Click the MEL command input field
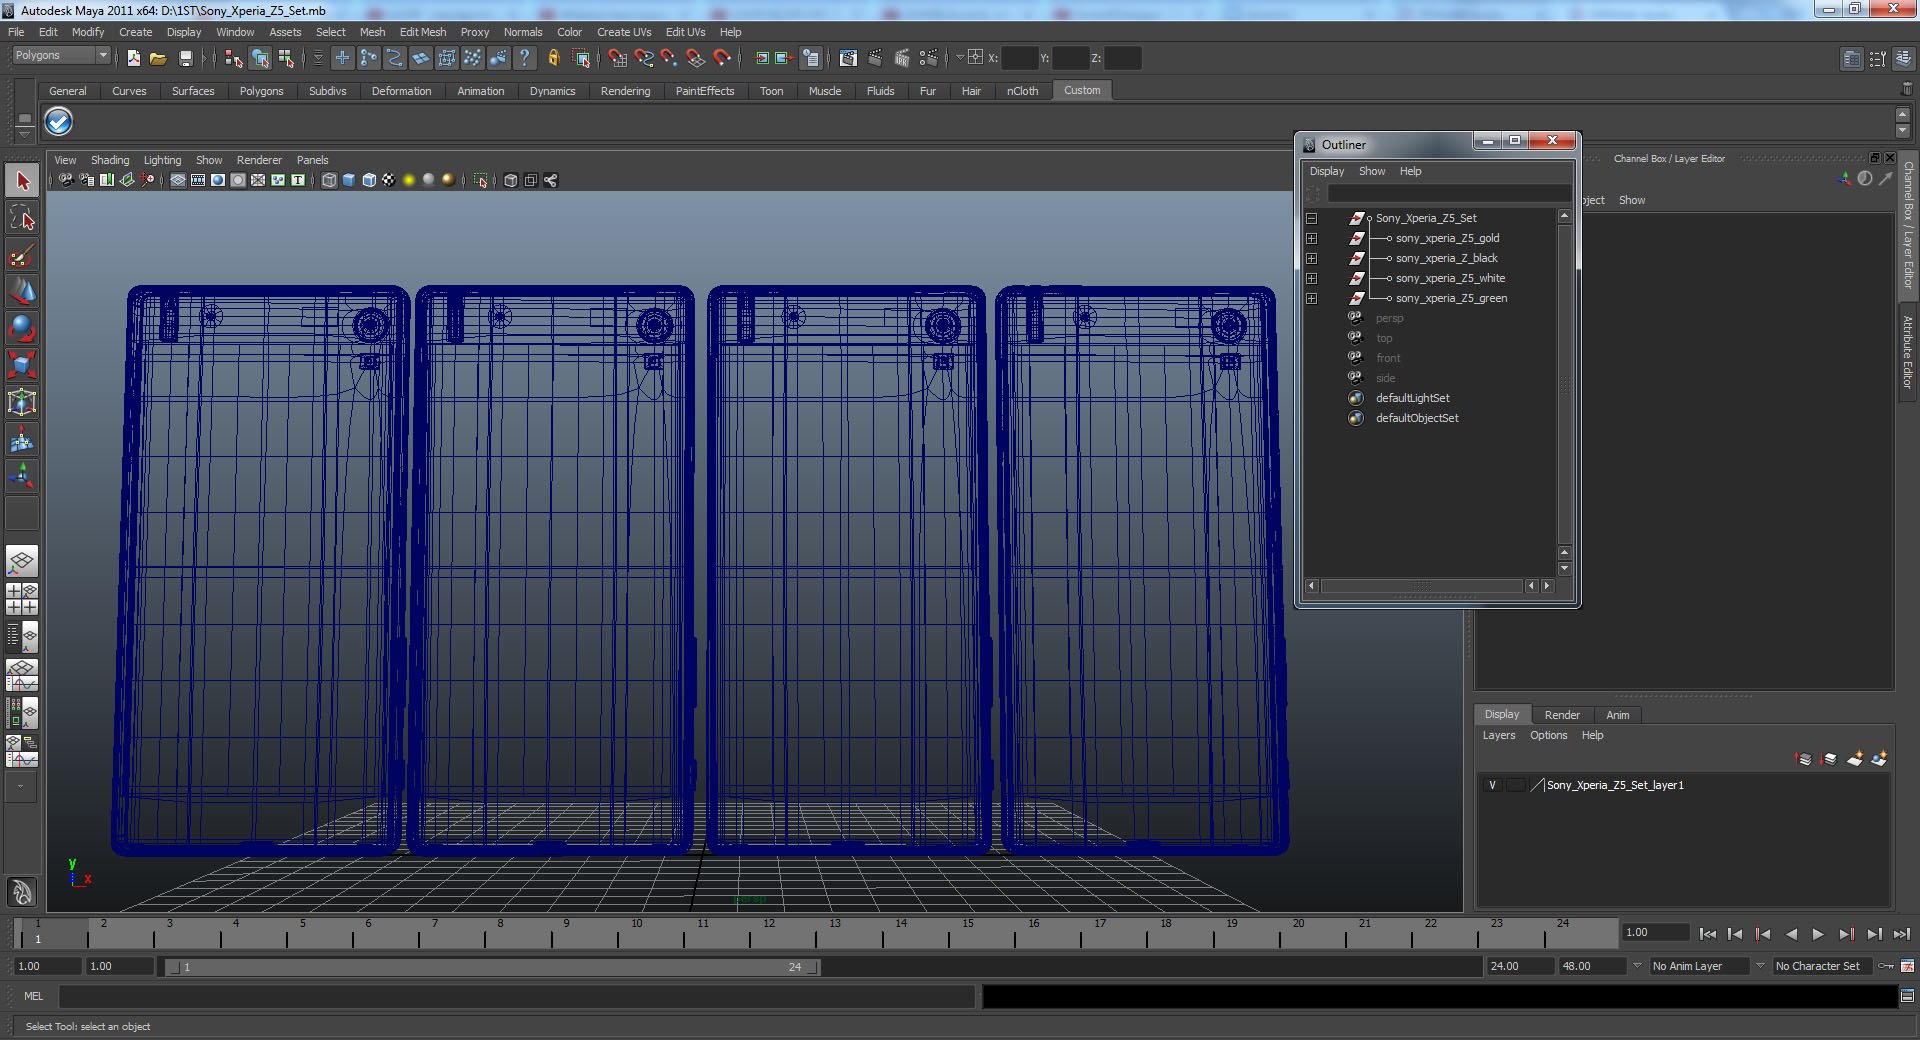This screenshot has height=1040, width=1920. [x=516, y=996]
